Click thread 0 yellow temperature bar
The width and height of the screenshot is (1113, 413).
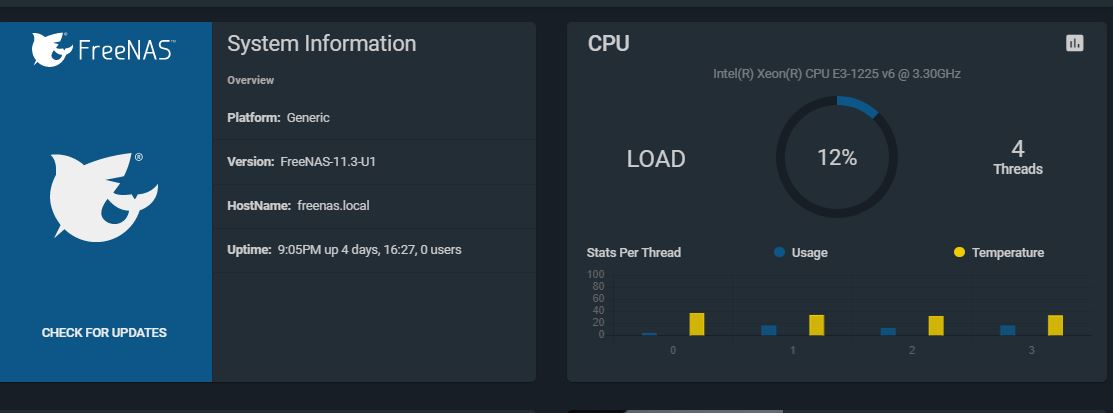pos(697,324)
